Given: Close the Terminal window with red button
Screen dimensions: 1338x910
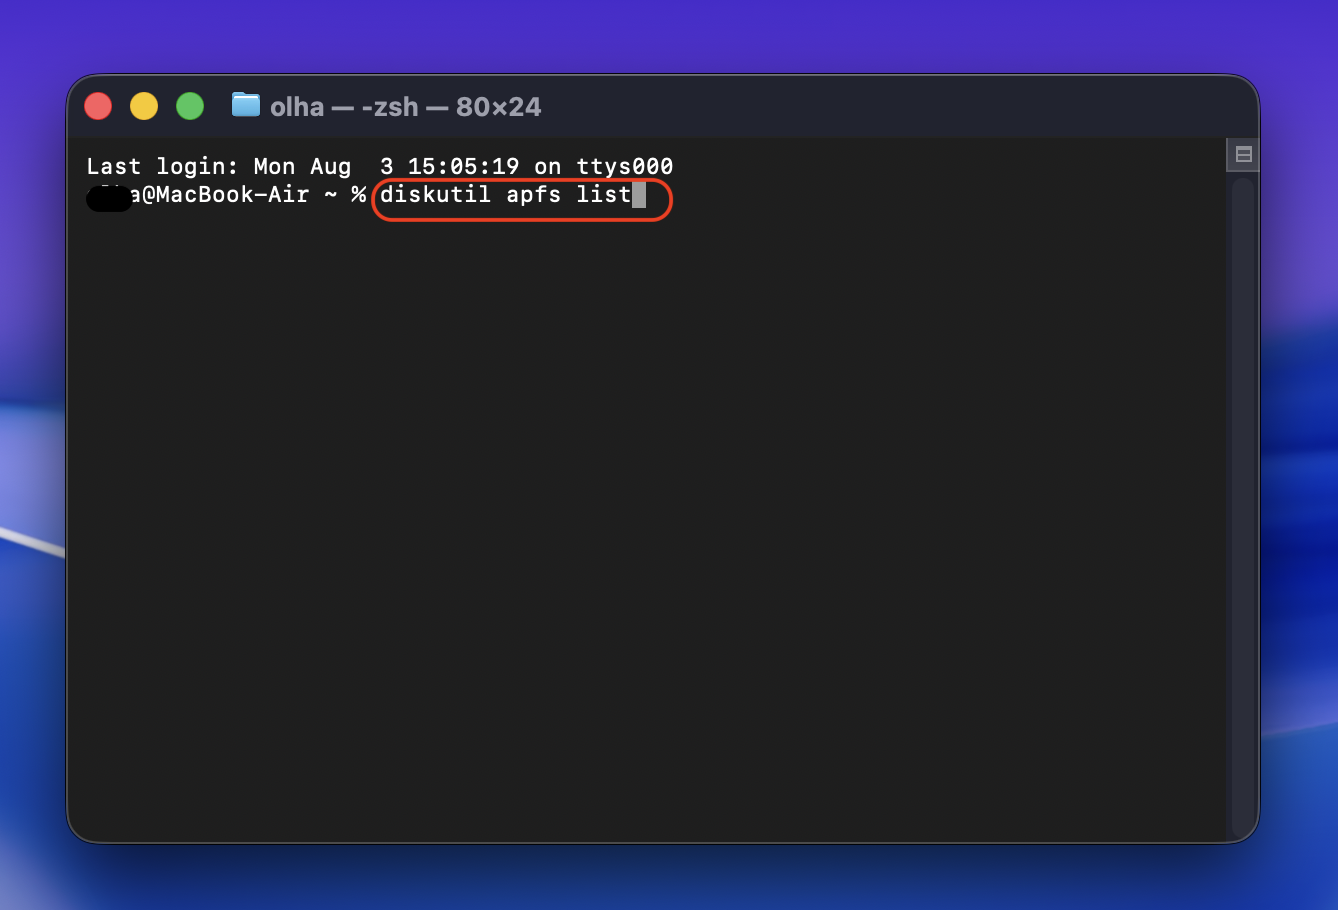Looking at the screenshot, I should click(98, 106).
